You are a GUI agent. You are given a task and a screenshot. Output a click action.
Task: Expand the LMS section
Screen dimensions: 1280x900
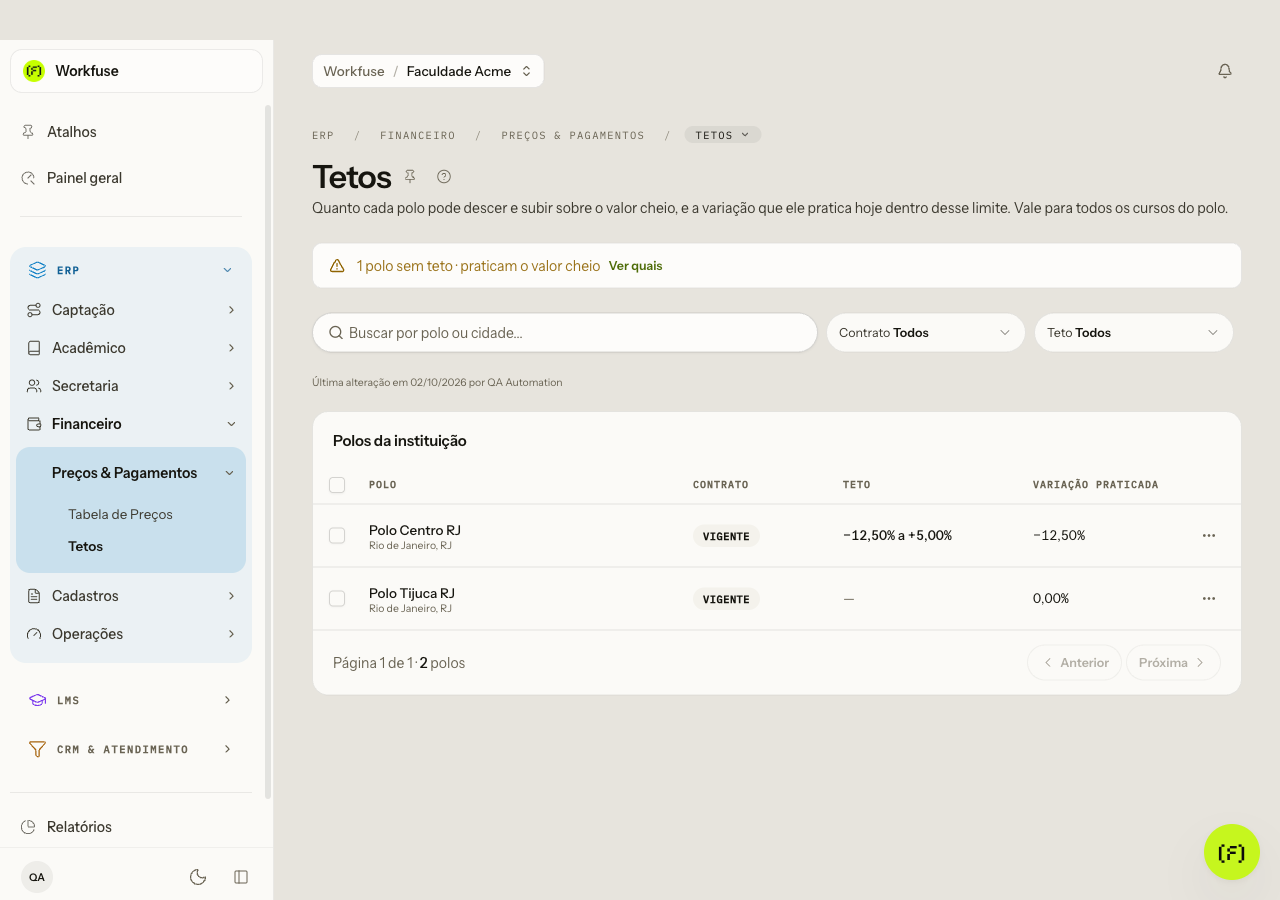tap(131, 700)
